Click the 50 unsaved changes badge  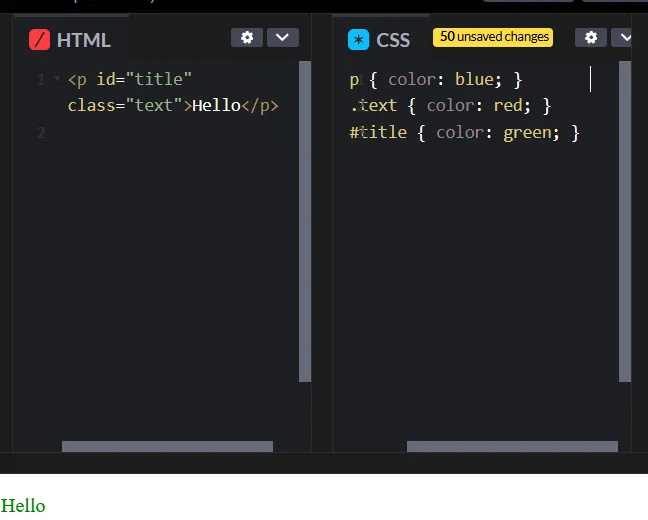(493, 37)
